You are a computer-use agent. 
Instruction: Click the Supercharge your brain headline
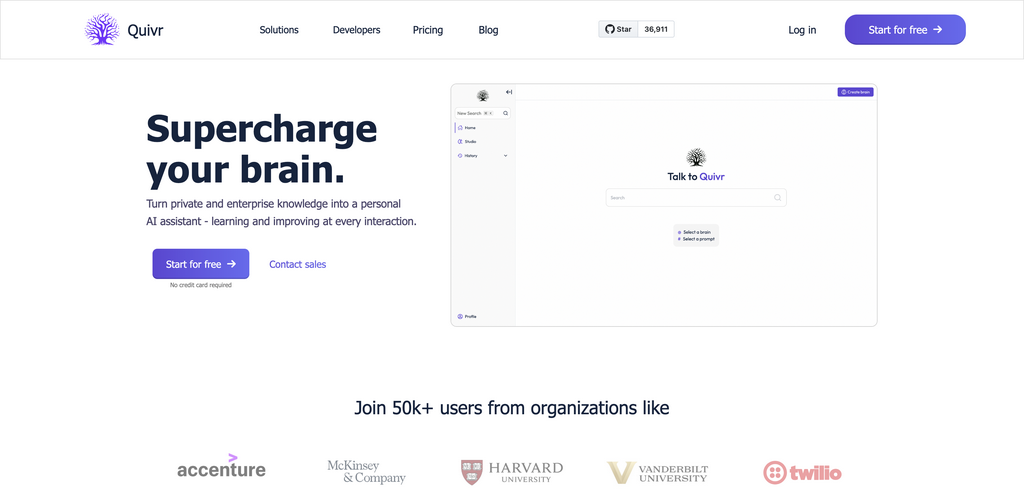(262, 149)
